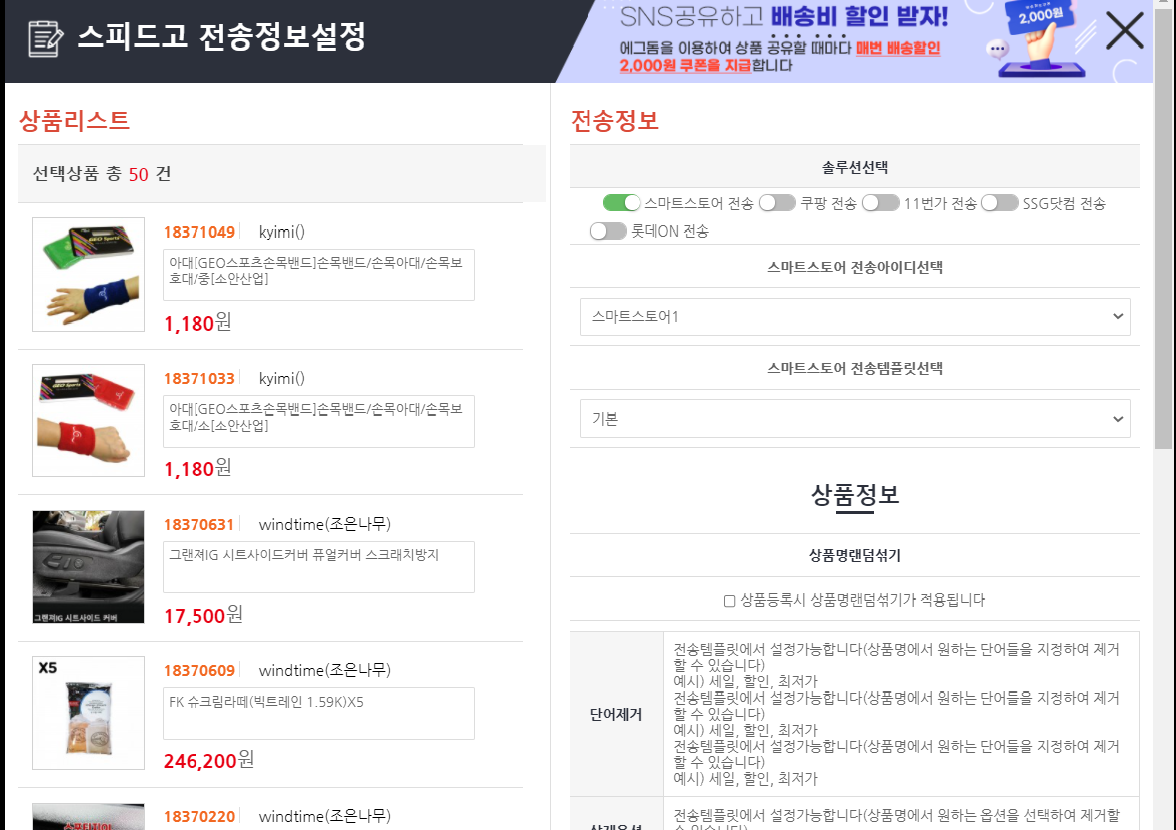Click 선택상품 총 50 건 summary
This screenshot has height=830, width=1176.
point(102,174)
